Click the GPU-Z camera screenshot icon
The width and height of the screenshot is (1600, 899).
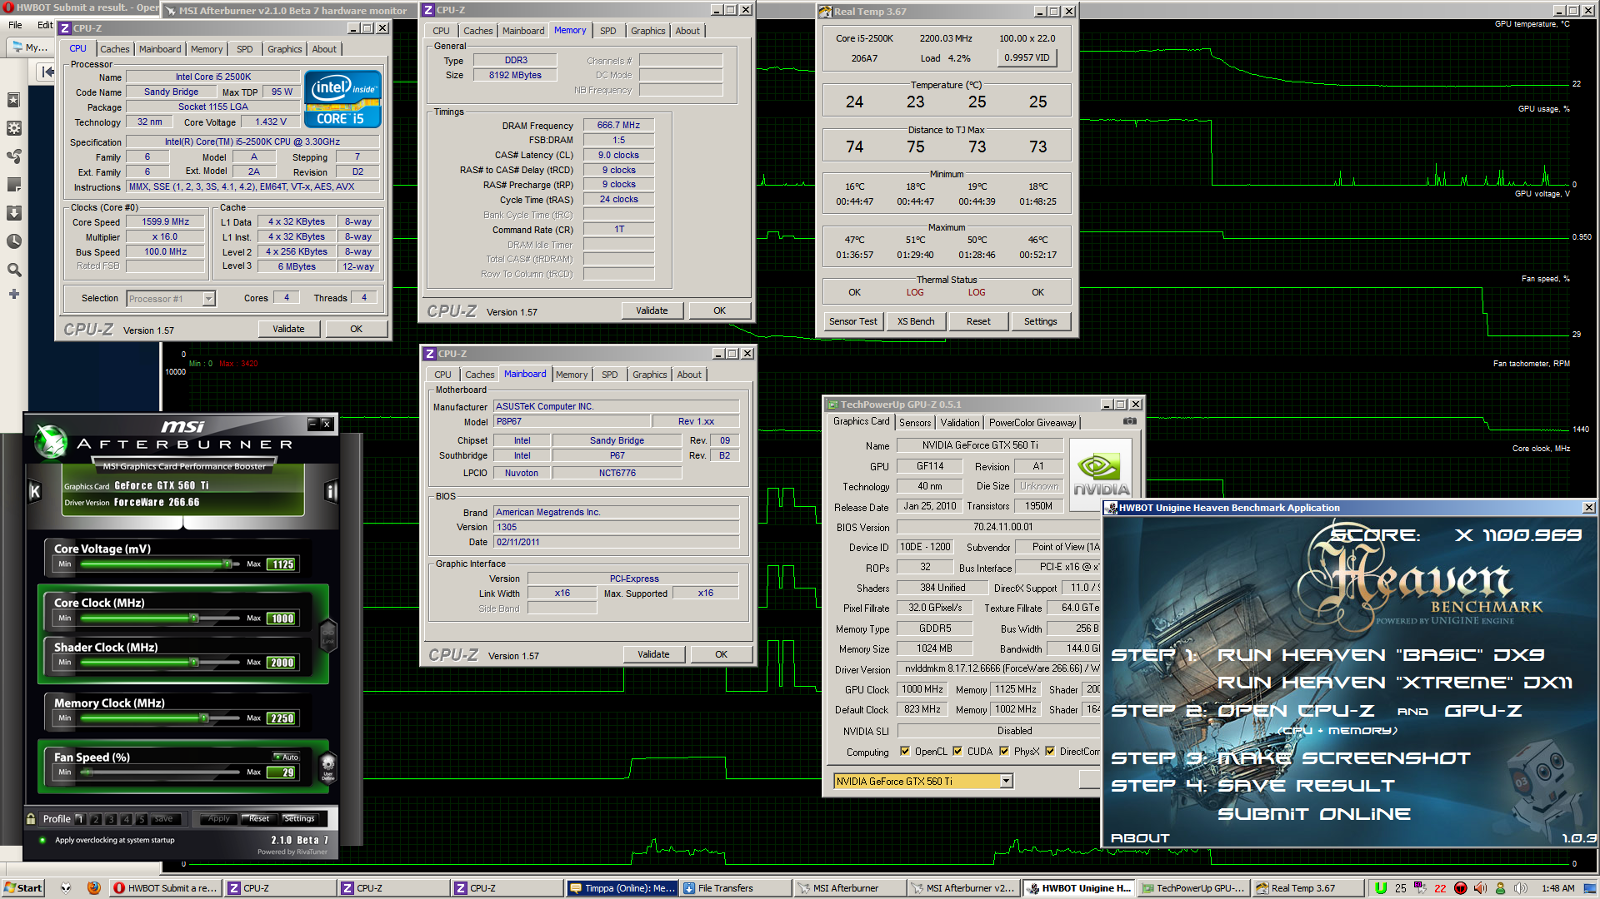(1130, 421)
